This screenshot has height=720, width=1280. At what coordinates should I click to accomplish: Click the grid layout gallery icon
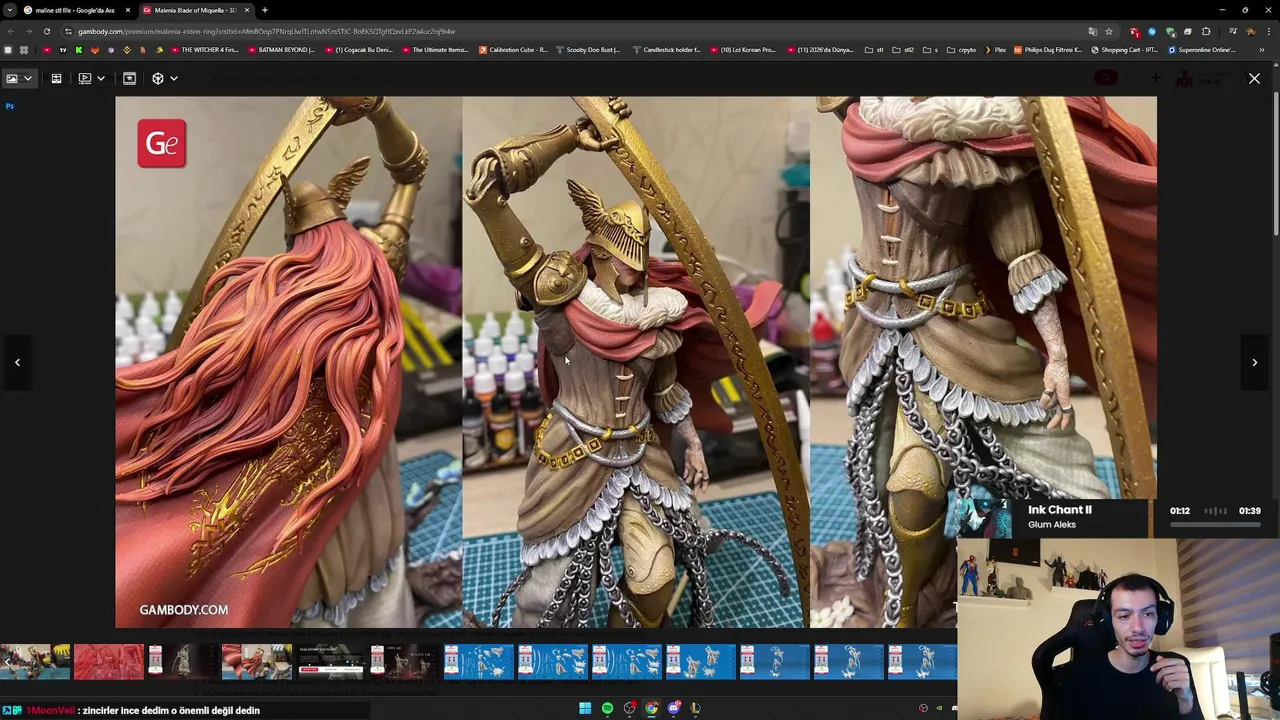[x=56, y=78]
